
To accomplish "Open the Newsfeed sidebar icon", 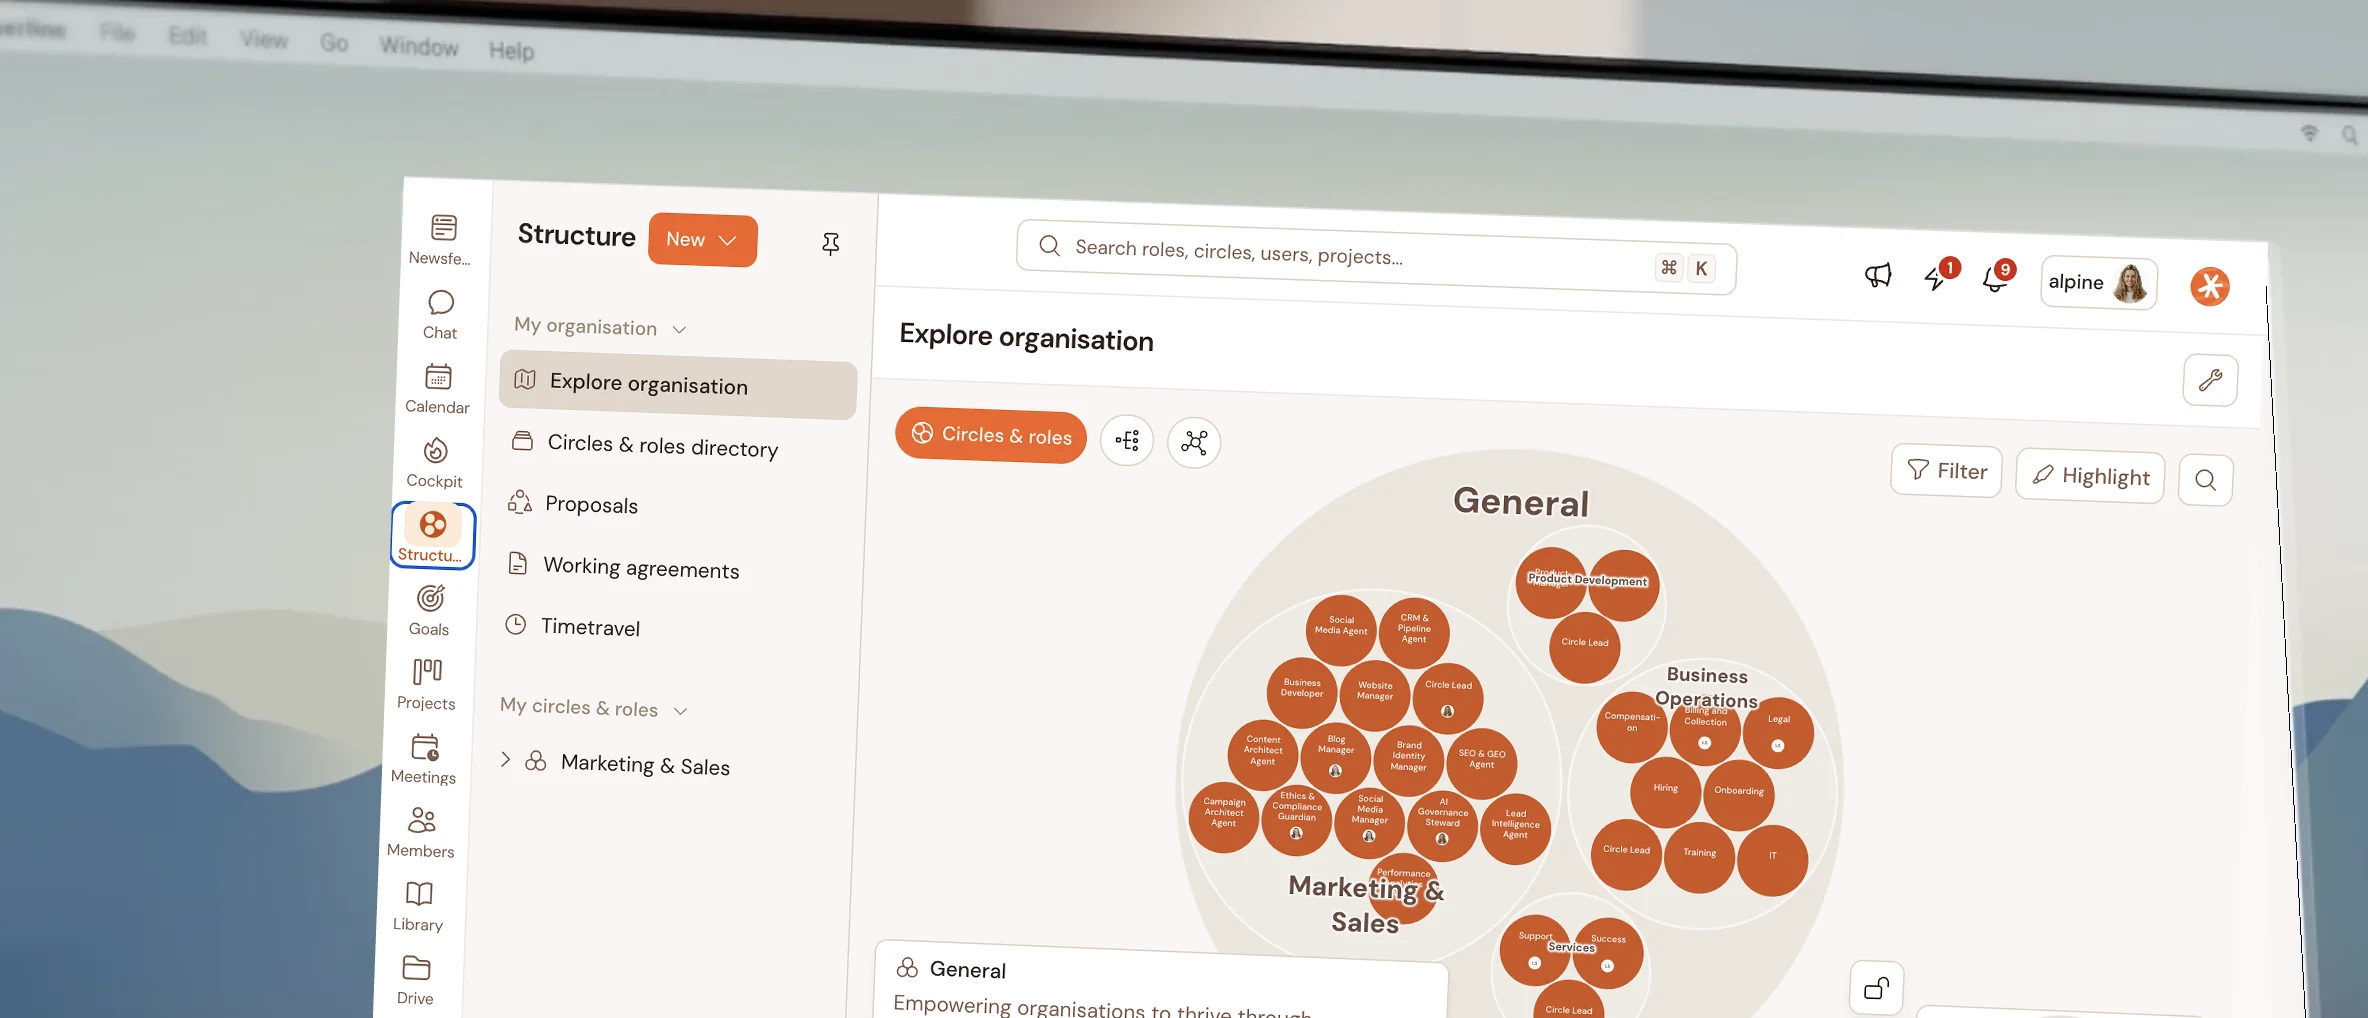I will [442, 240].
